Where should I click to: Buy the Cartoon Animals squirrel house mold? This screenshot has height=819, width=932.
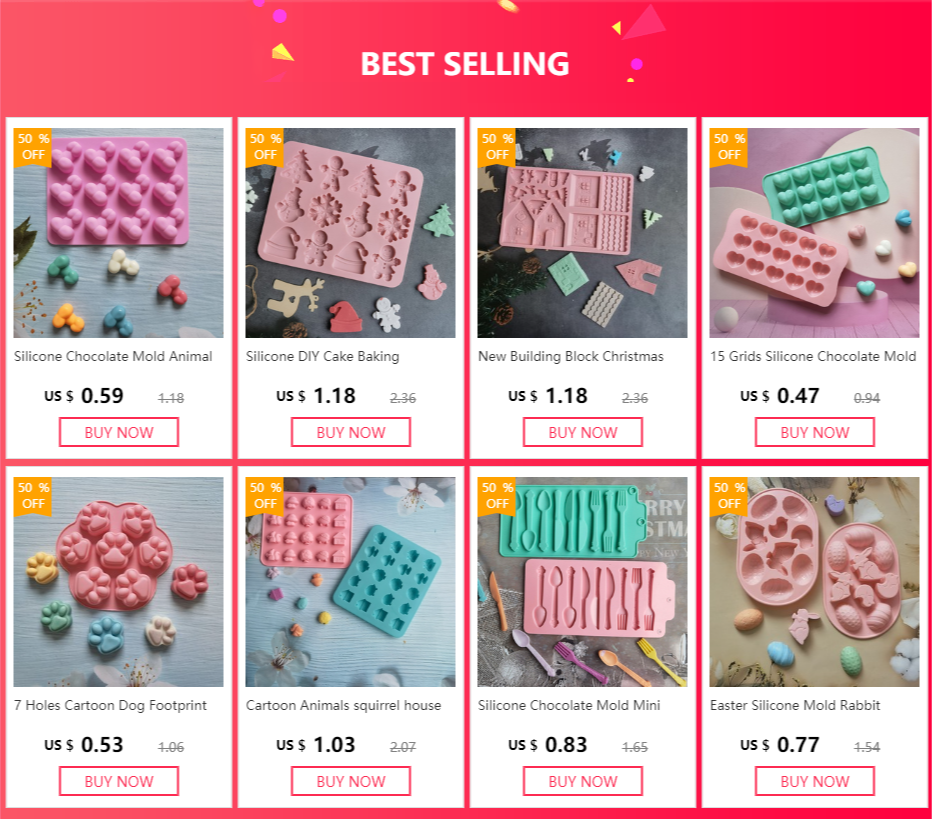(351, 781)
